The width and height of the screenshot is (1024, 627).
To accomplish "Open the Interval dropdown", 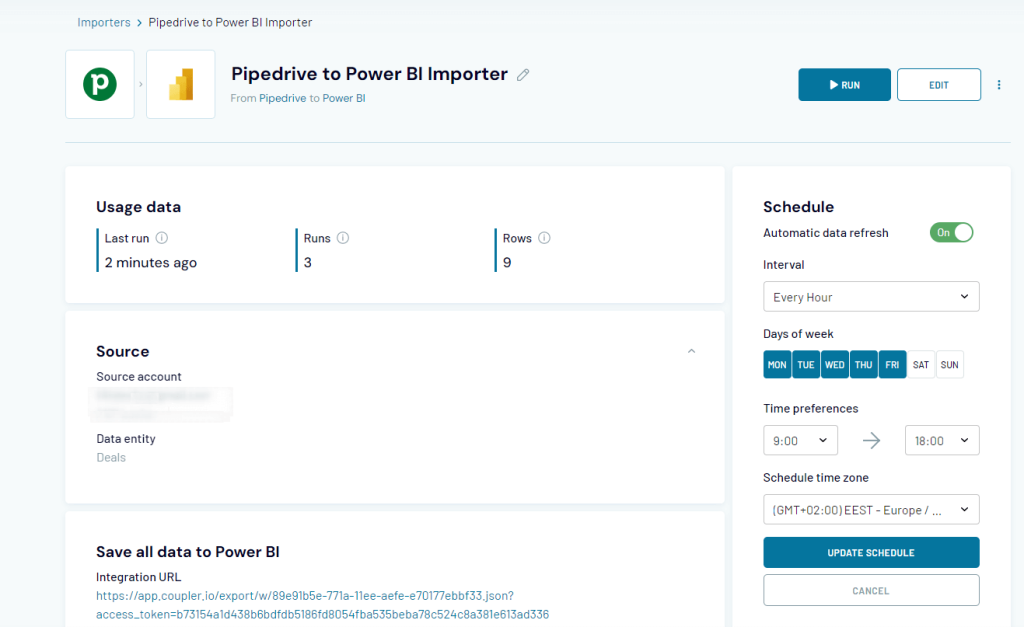I will 871,296.
